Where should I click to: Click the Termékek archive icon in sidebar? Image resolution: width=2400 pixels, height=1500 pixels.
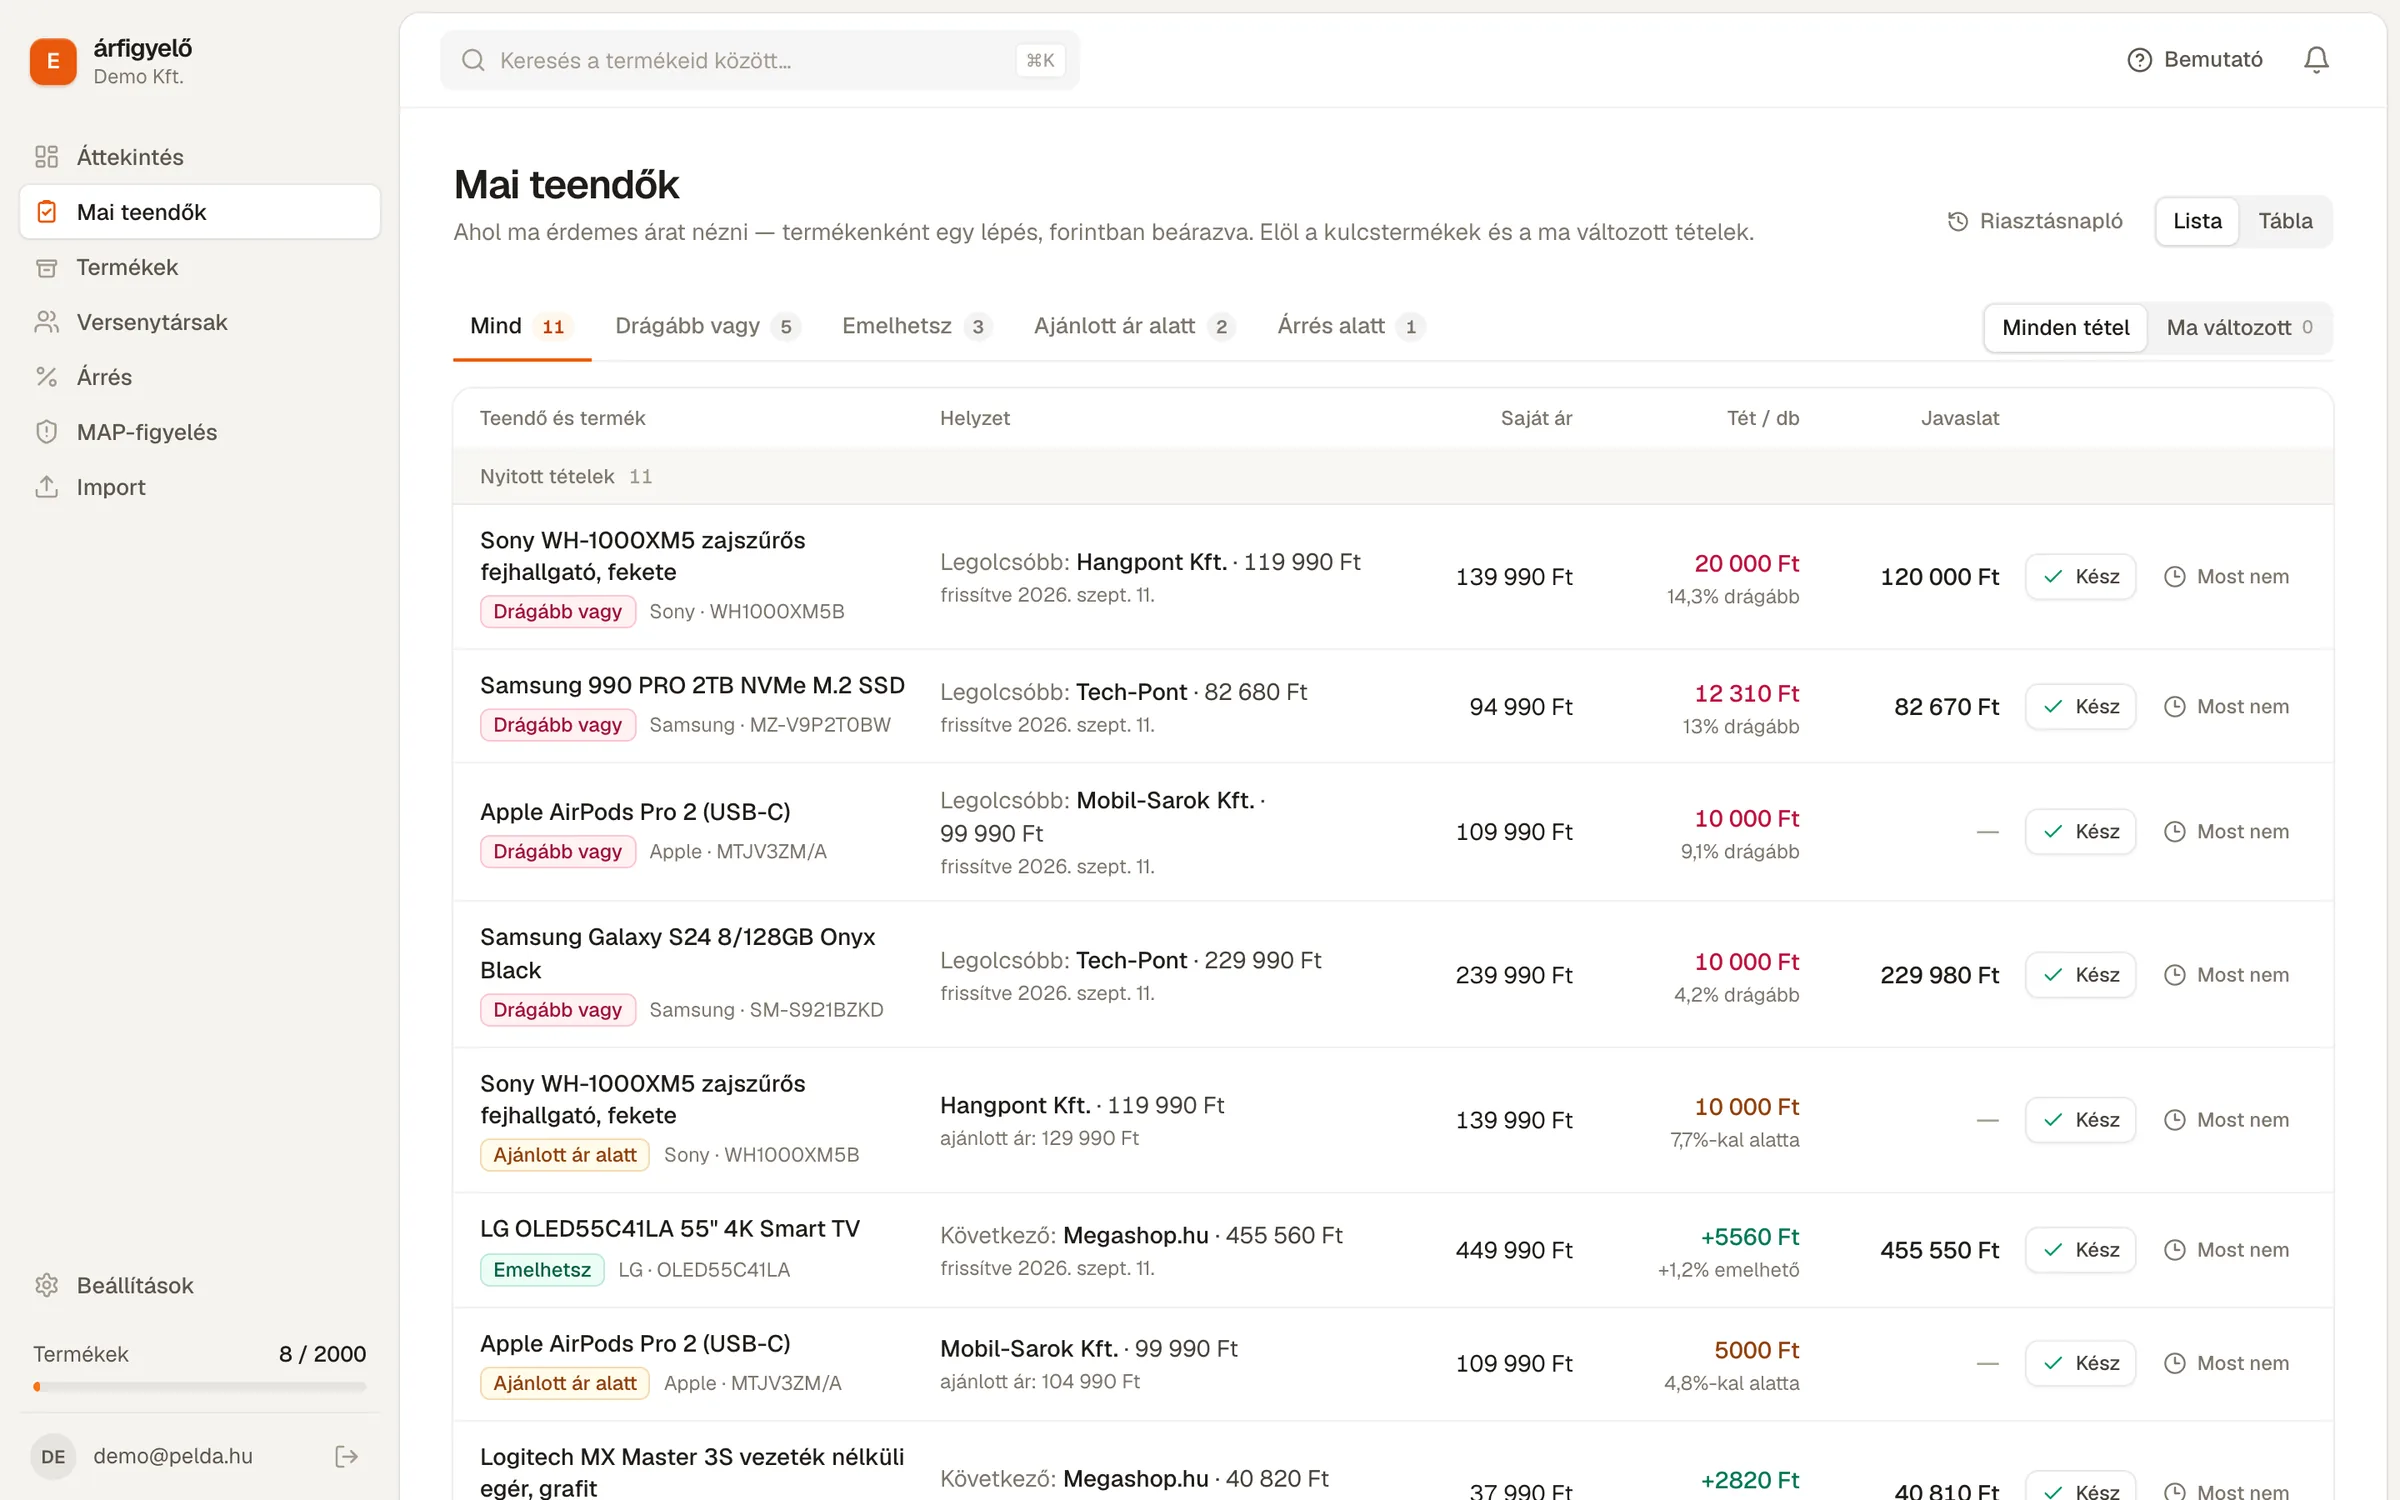tap(46, 267)
